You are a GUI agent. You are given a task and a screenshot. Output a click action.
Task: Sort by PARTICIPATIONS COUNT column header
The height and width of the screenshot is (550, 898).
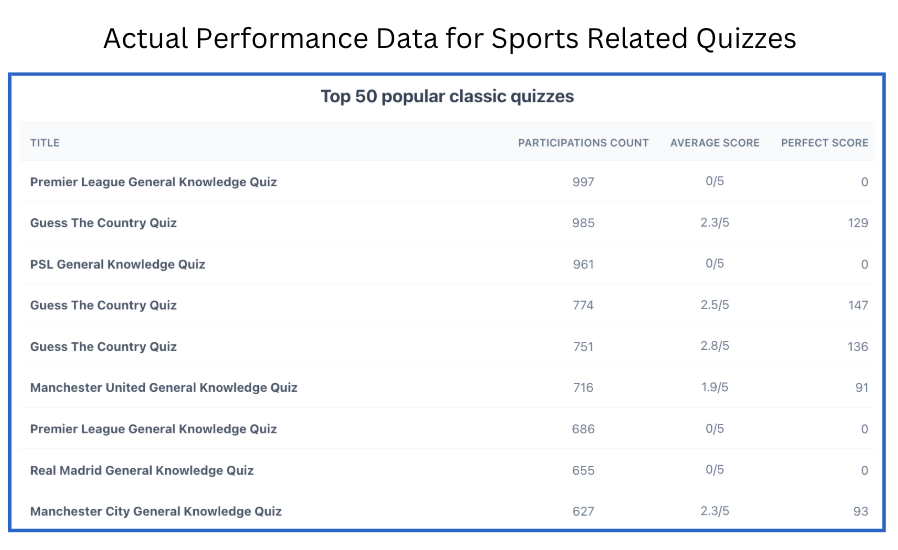(x=583, y=143)
